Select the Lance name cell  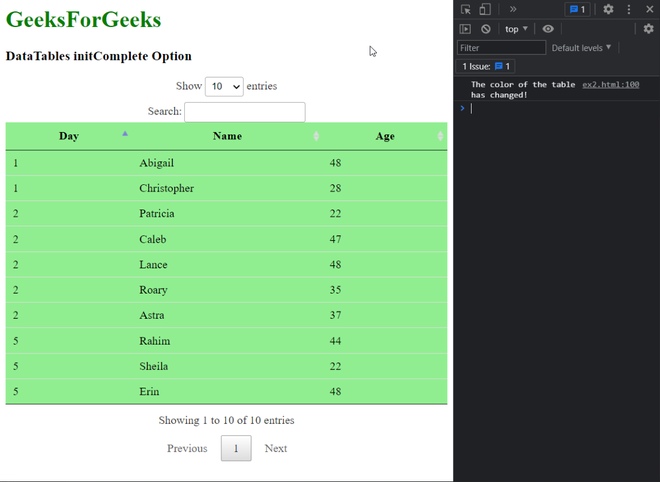point(227,264)
